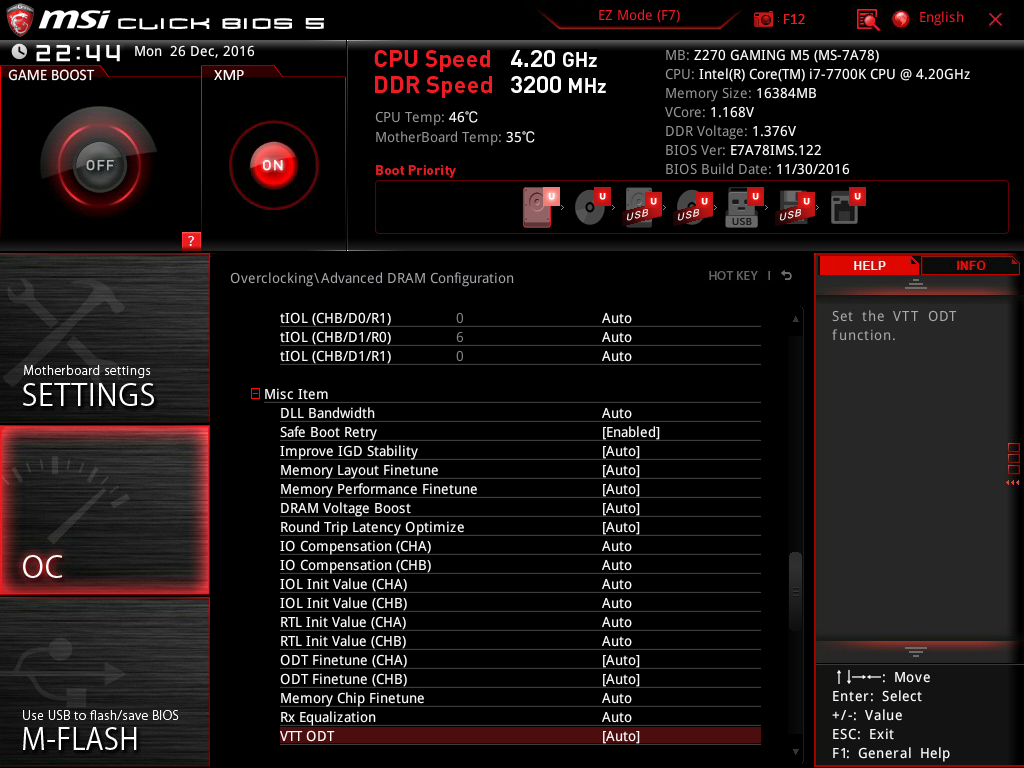Open the OC overclocking section

point(104,511)
